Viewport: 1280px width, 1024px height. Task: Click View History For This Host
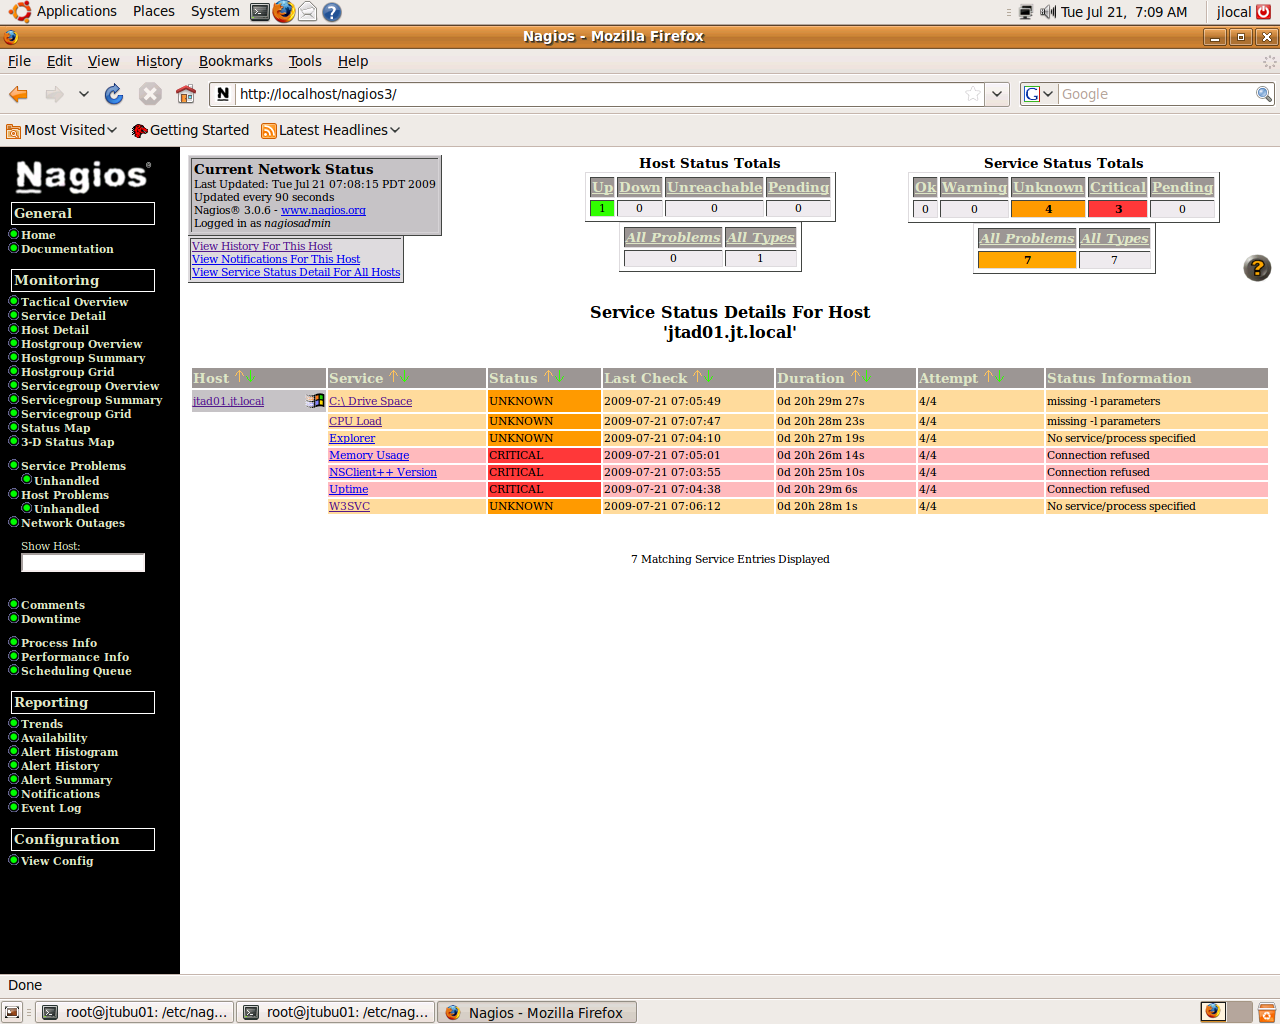click(262, 246)
